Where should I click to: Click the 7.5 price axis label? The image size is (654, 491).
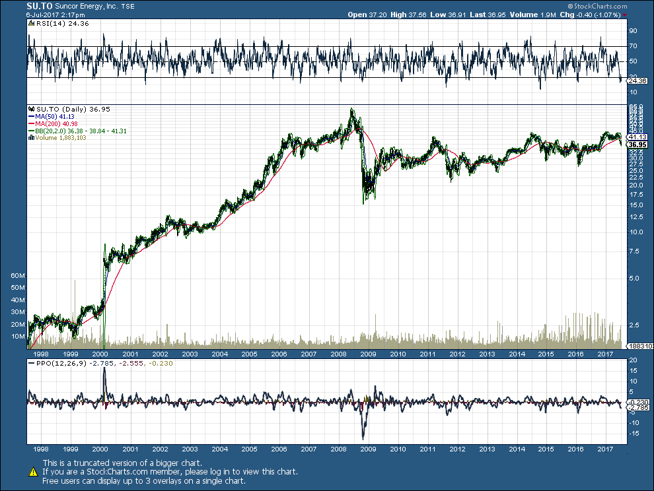coord(634,252)
